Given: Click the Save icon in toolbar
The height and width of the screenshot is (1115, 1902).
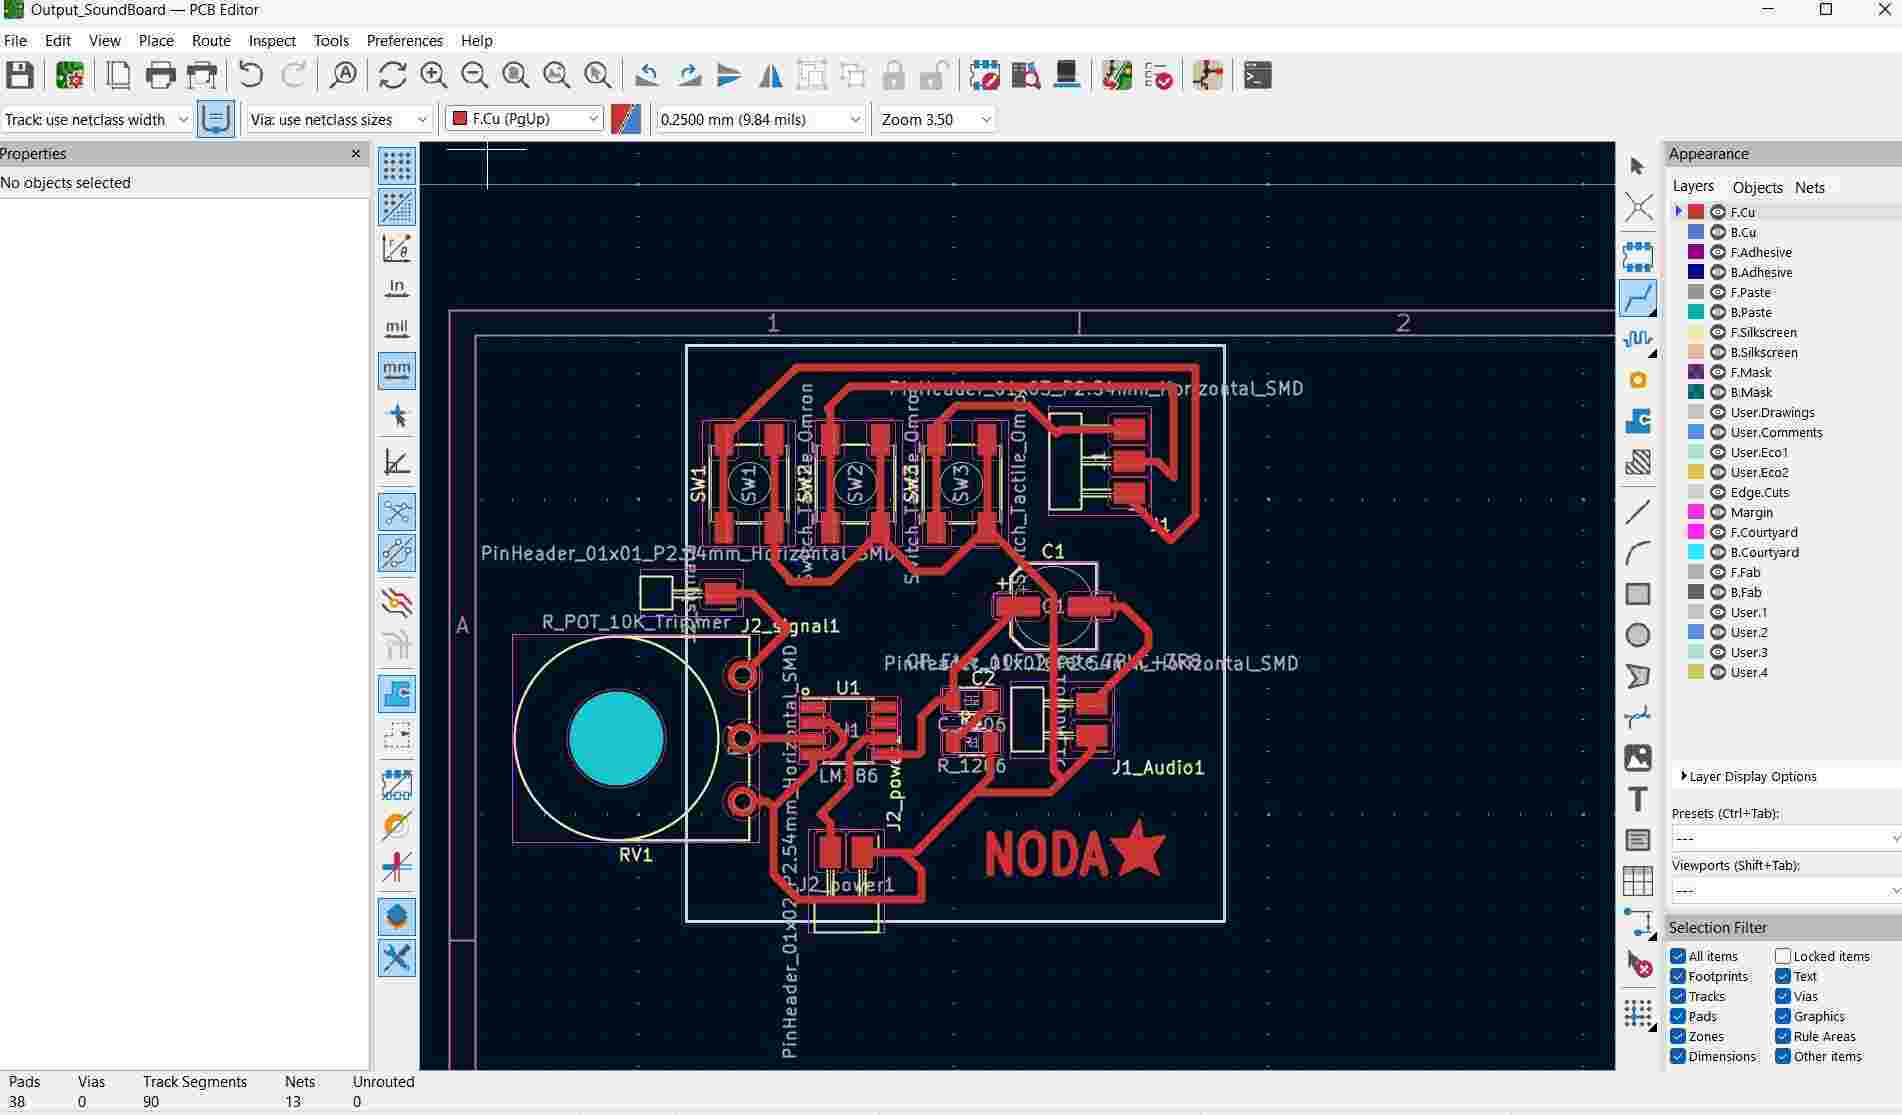Looking at the screenshot, I should [20, 76].
